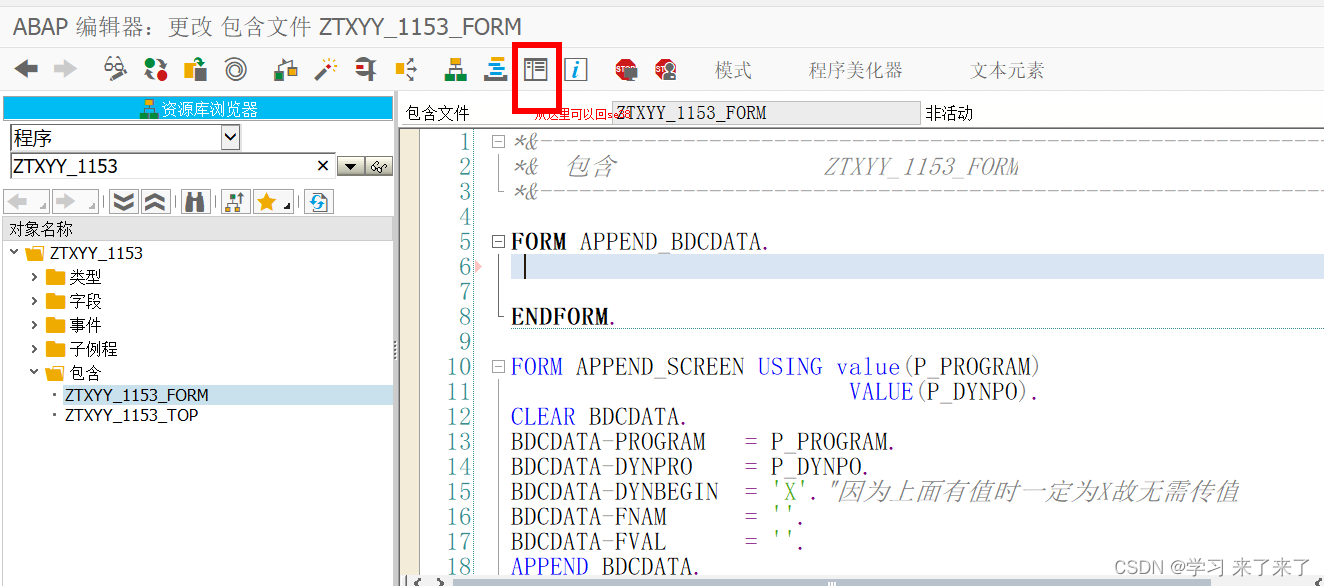Click the favorites star icon
1324x586 pixels.
pos(270,202)
